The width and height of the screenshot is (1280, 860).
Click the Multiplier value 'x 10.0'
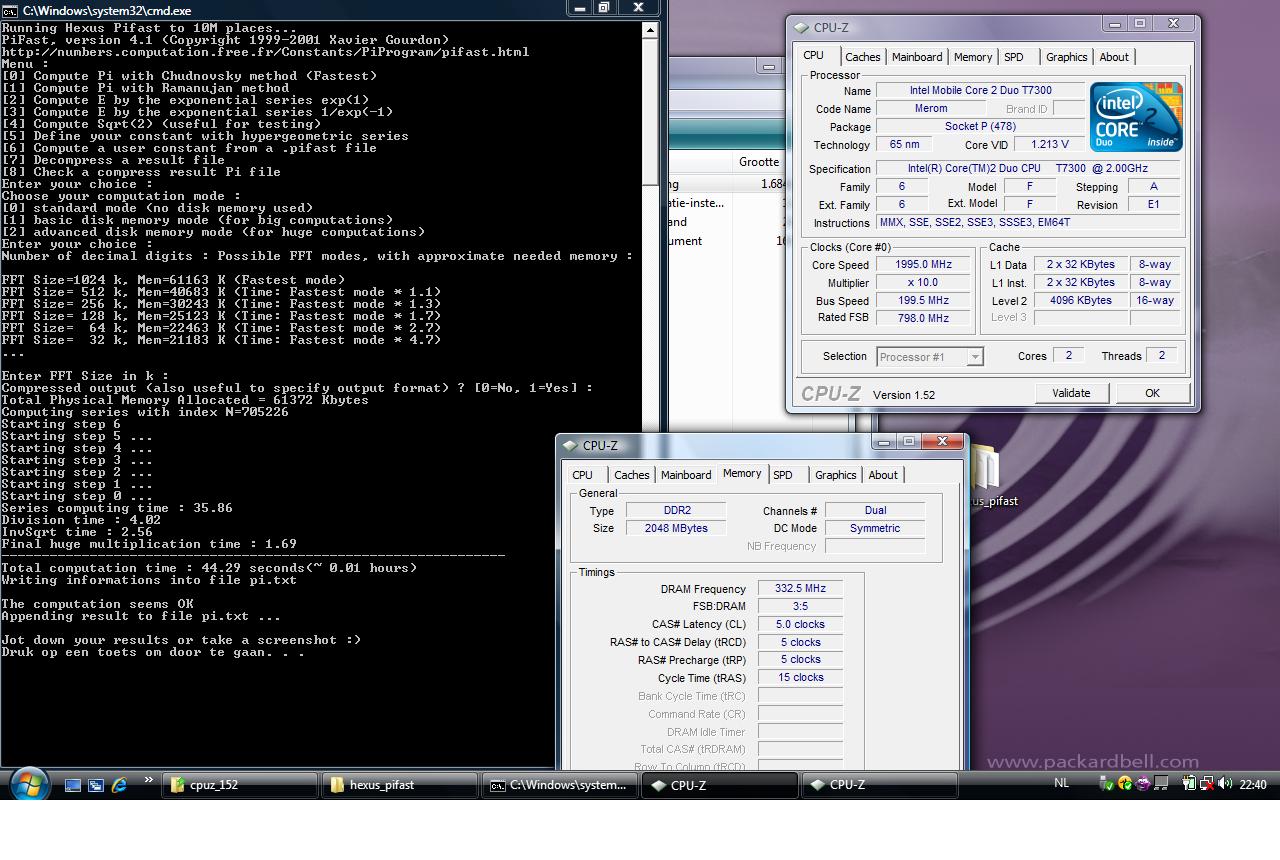pos(923,282)
